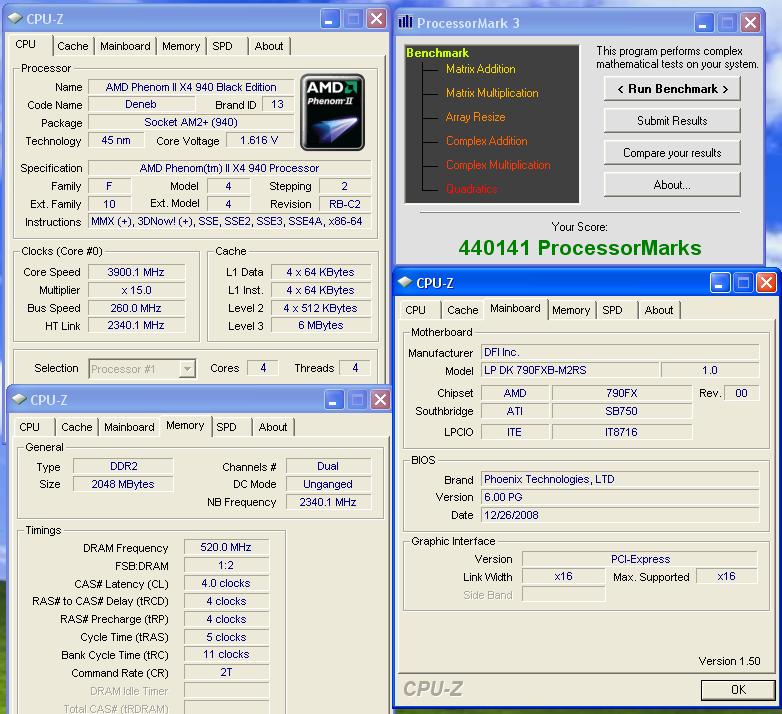Select Complex Addition benchmark item
782x714 pixels.
coord(486,141)
